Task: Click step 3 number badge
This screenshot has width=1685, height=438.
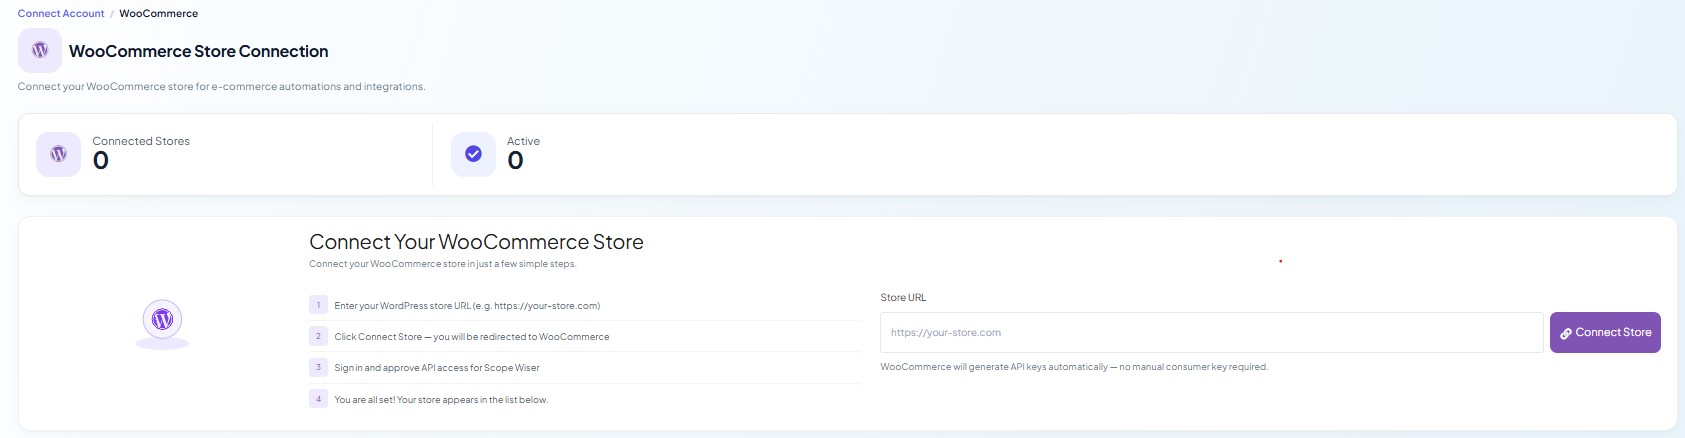Action: 318,367
